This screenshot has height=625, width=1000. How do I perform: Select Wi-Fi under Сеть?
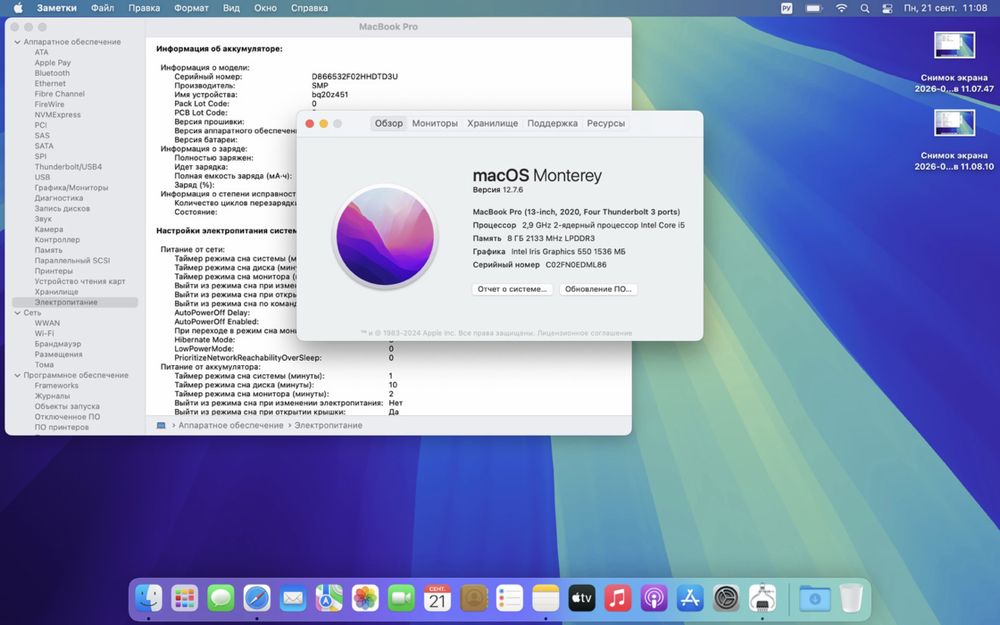tap(44, 334)
